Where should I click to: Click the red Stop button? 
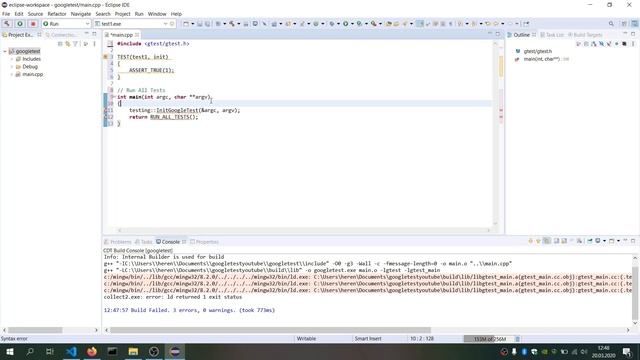click(x=33, y=24)
